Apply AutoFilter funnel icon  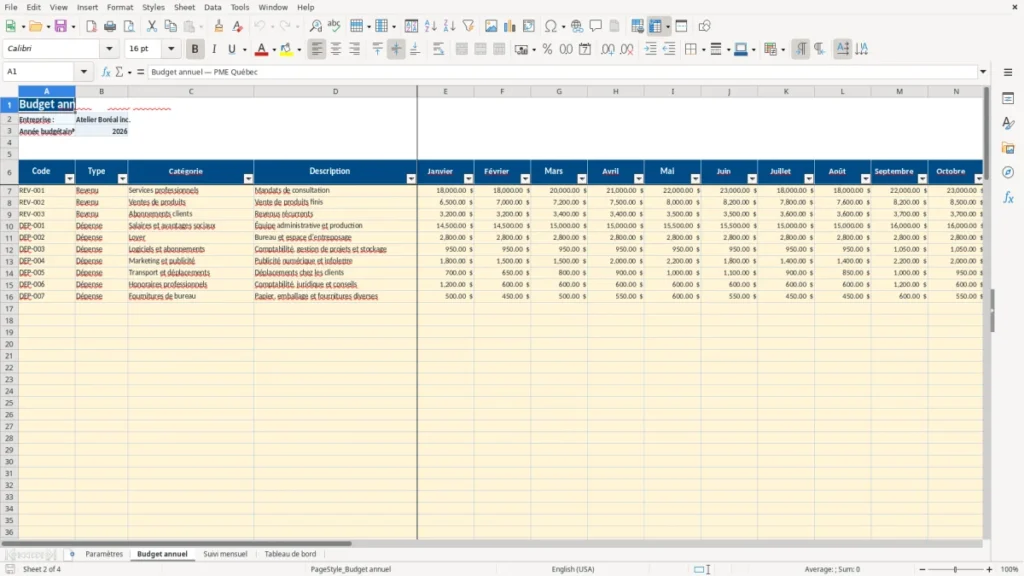click(468, 26)
